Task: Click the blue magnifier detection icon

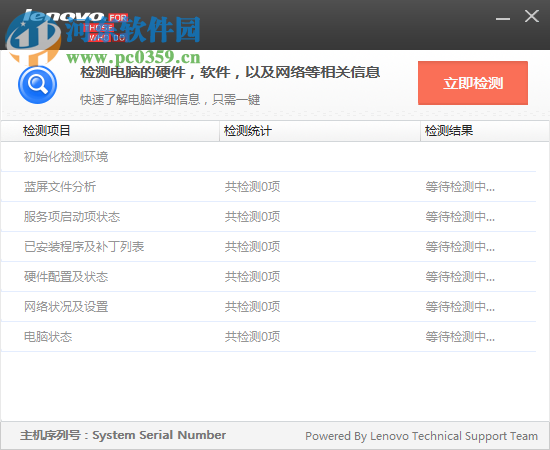Action: [x=38, y=85]
